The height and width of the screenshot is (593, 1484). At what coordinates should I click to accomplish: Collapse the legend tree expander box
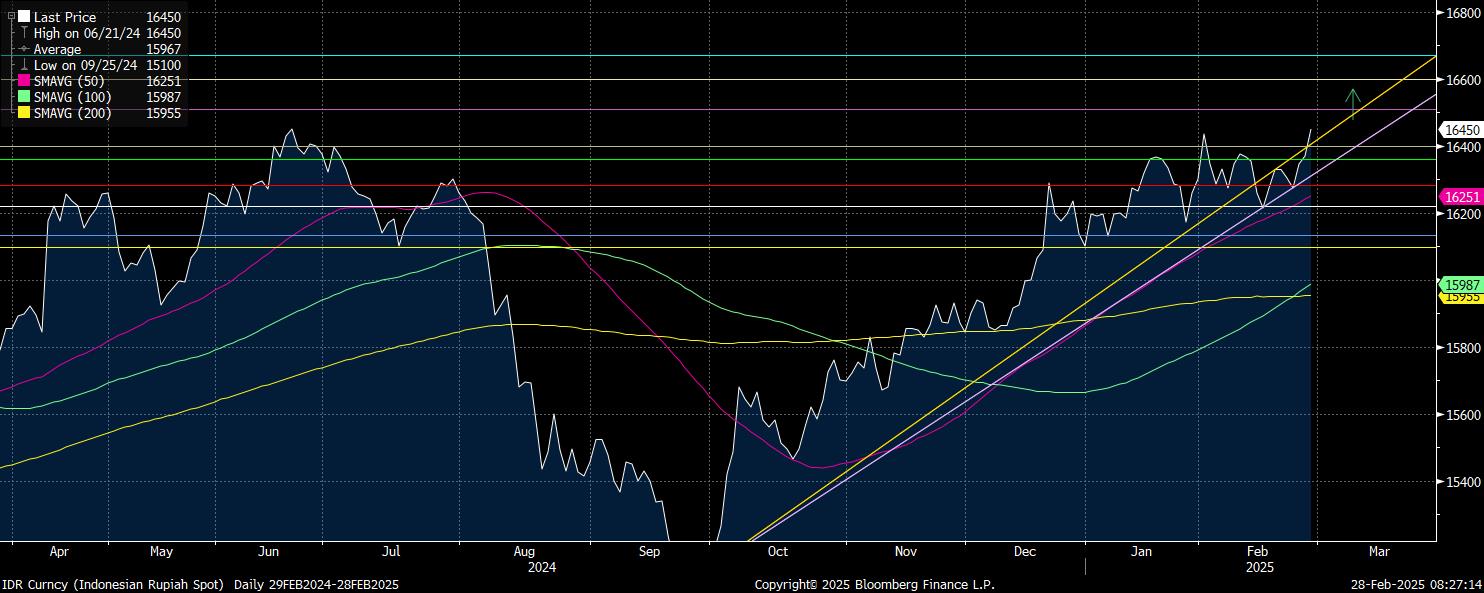(x=11, y=16)
